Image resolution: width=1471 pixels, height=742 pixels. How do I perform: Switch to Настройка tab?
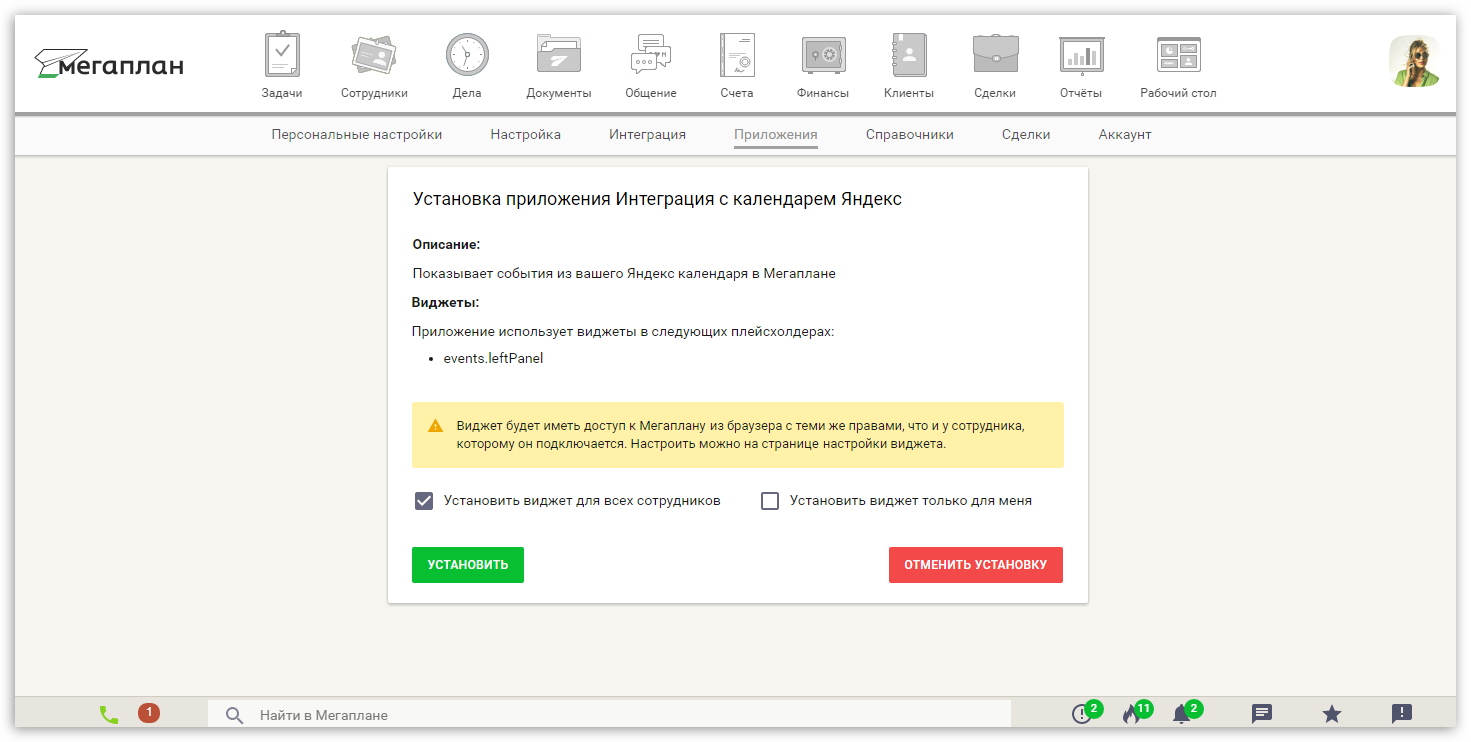coord(525,135)
